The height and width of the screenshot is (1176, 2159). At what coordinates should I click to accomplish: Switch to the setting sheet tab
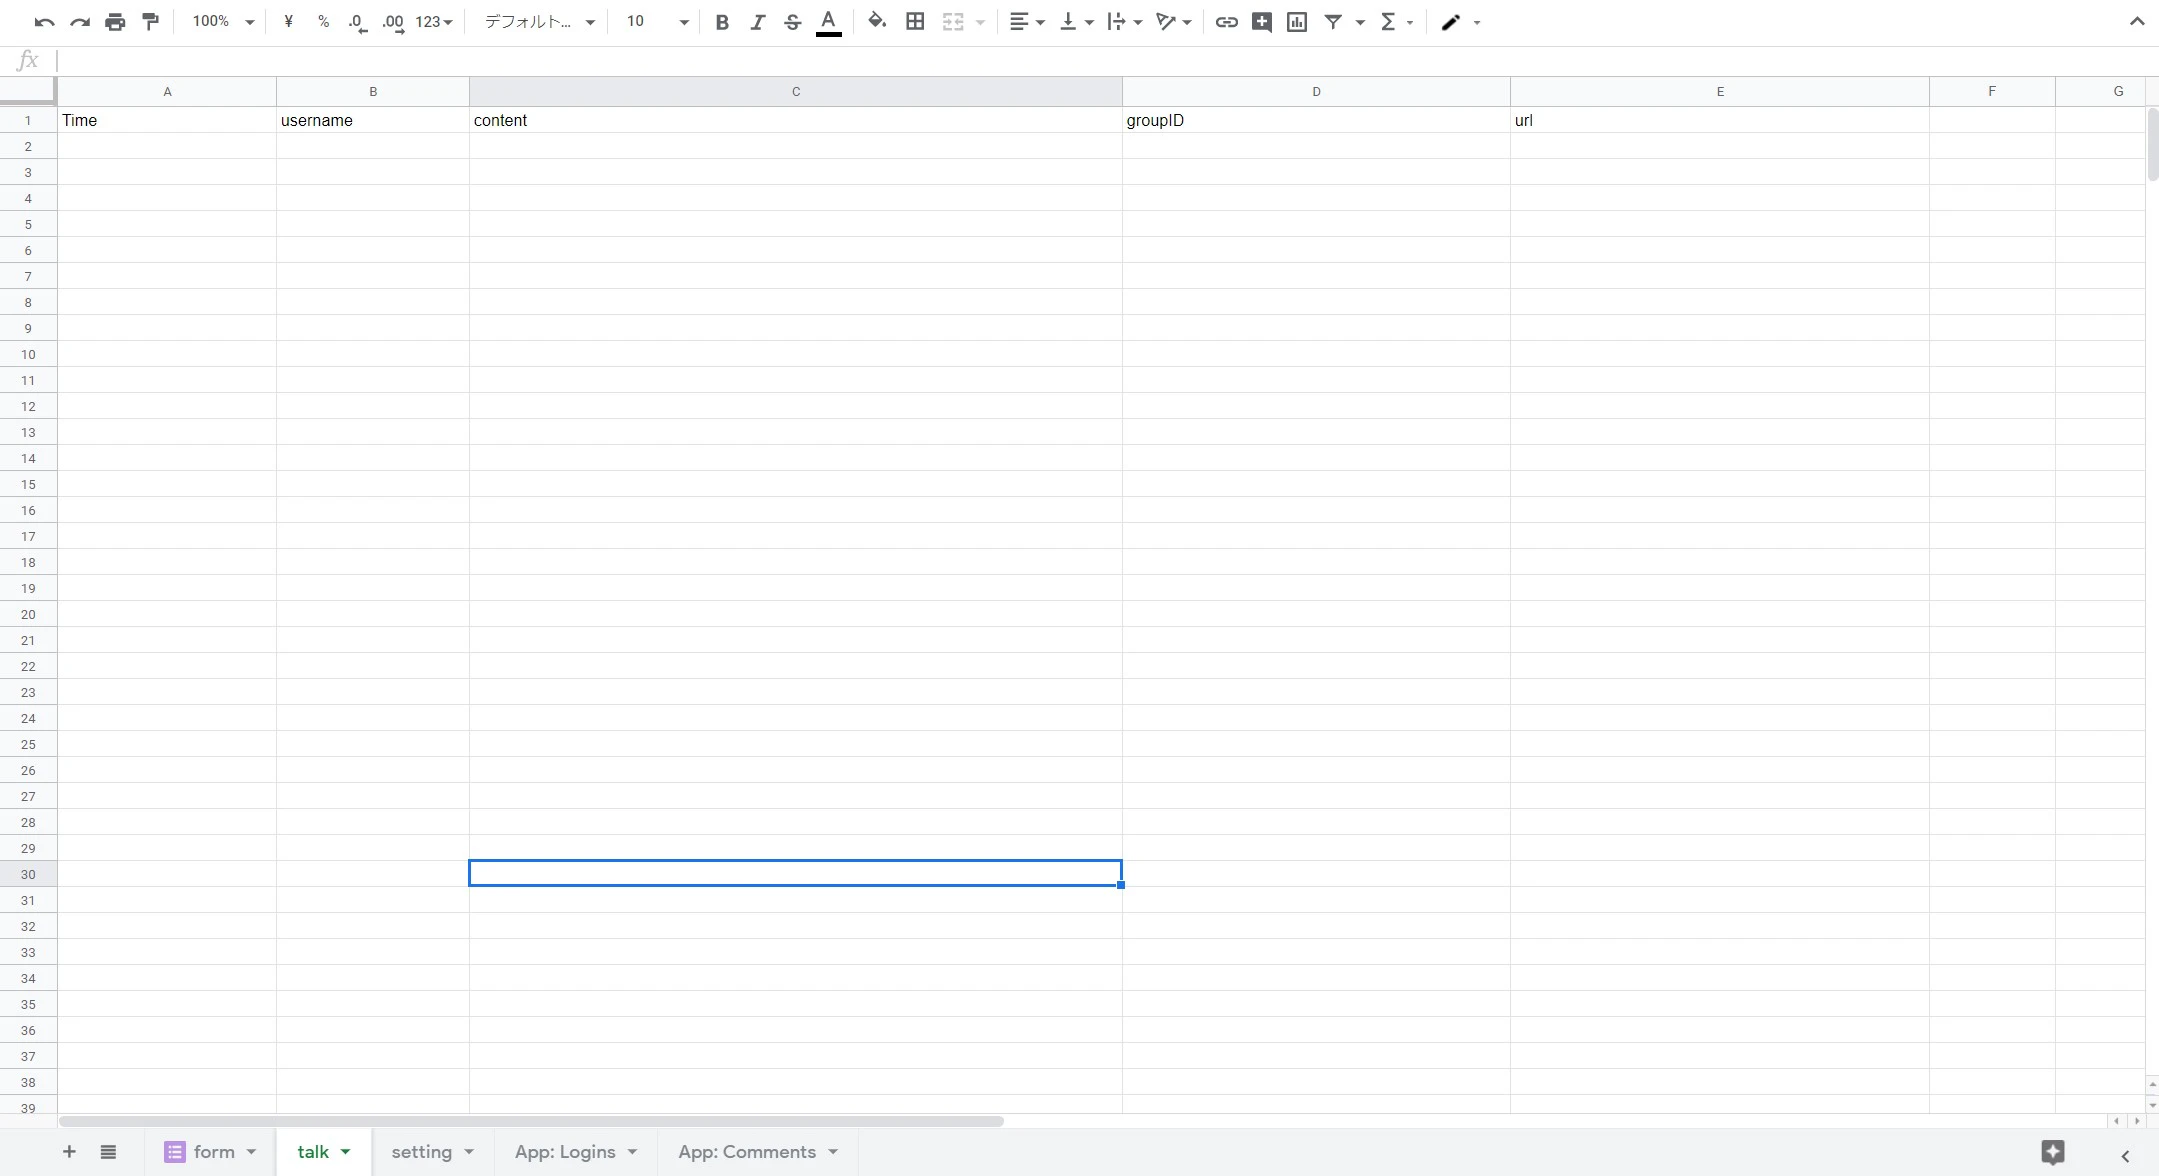pyautogui.click(x=433, y=1152)
